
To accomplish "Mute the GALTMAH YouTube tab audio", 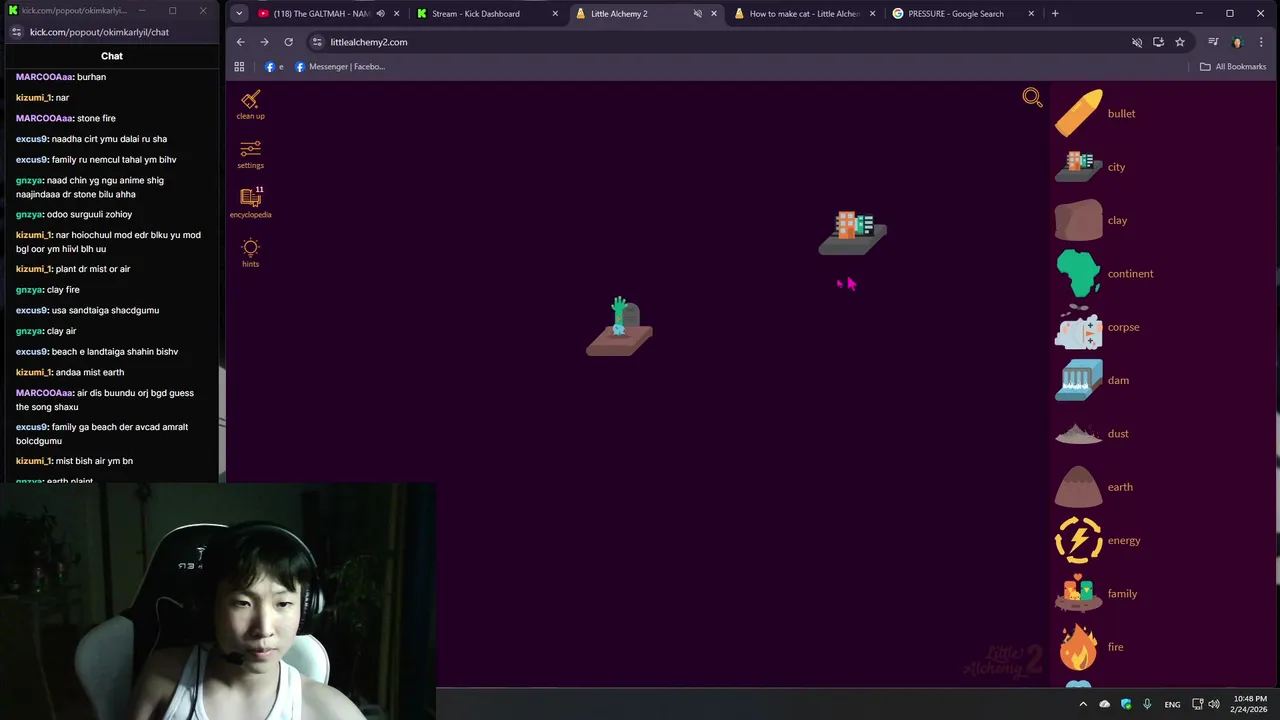I will (x=380, y=14).
